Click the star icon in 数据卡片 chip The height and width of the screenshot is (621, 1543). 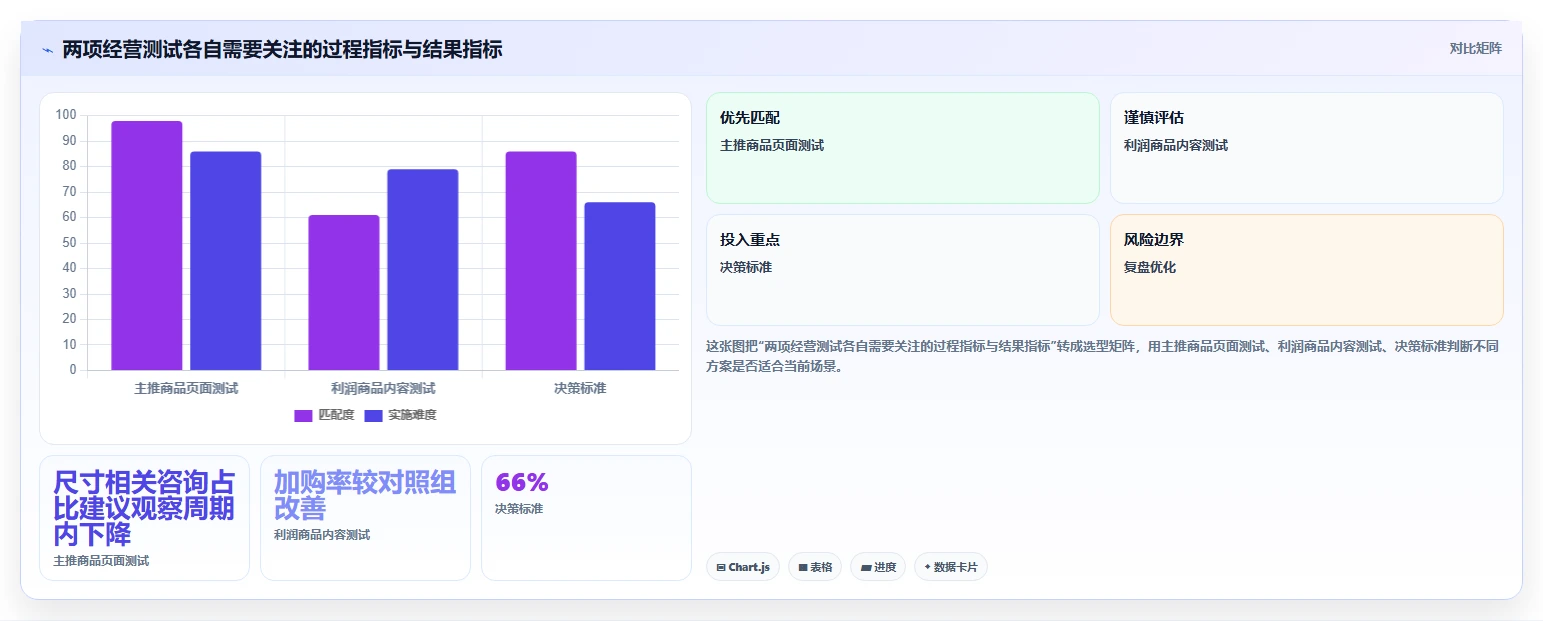click(x=928, y=568)
